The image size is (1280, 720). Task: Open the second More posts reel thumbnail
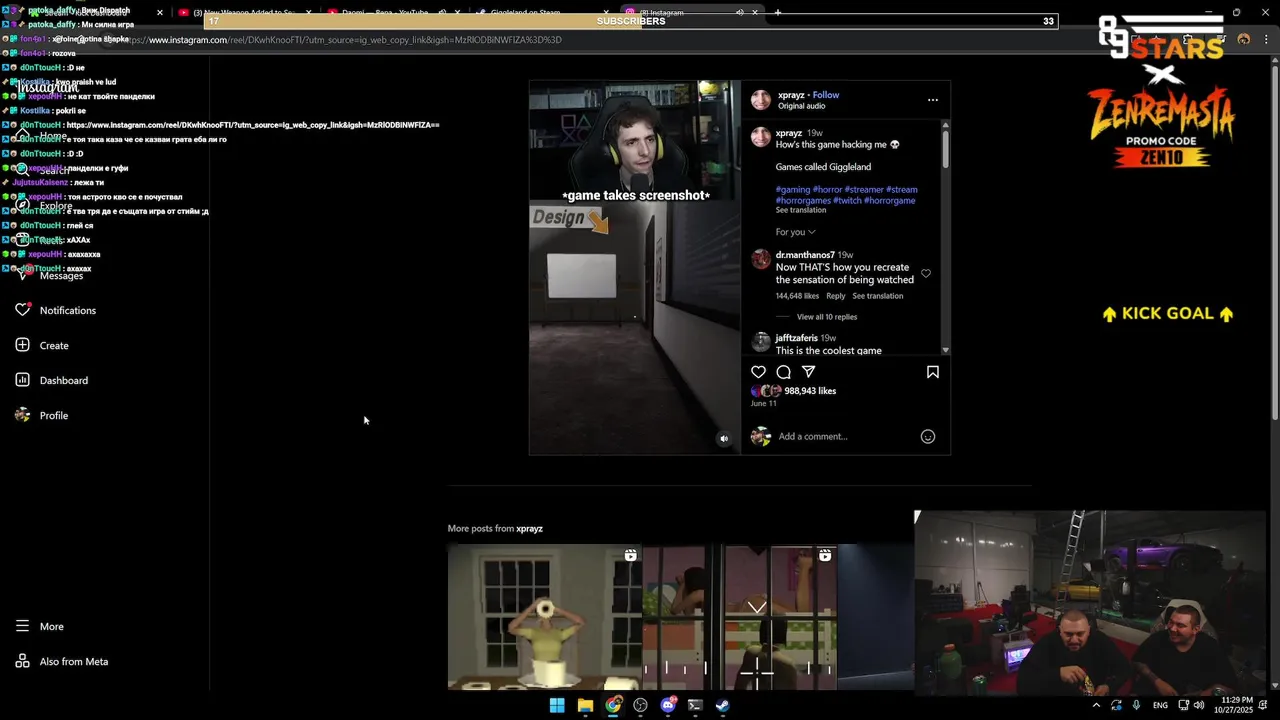[740, 617]
